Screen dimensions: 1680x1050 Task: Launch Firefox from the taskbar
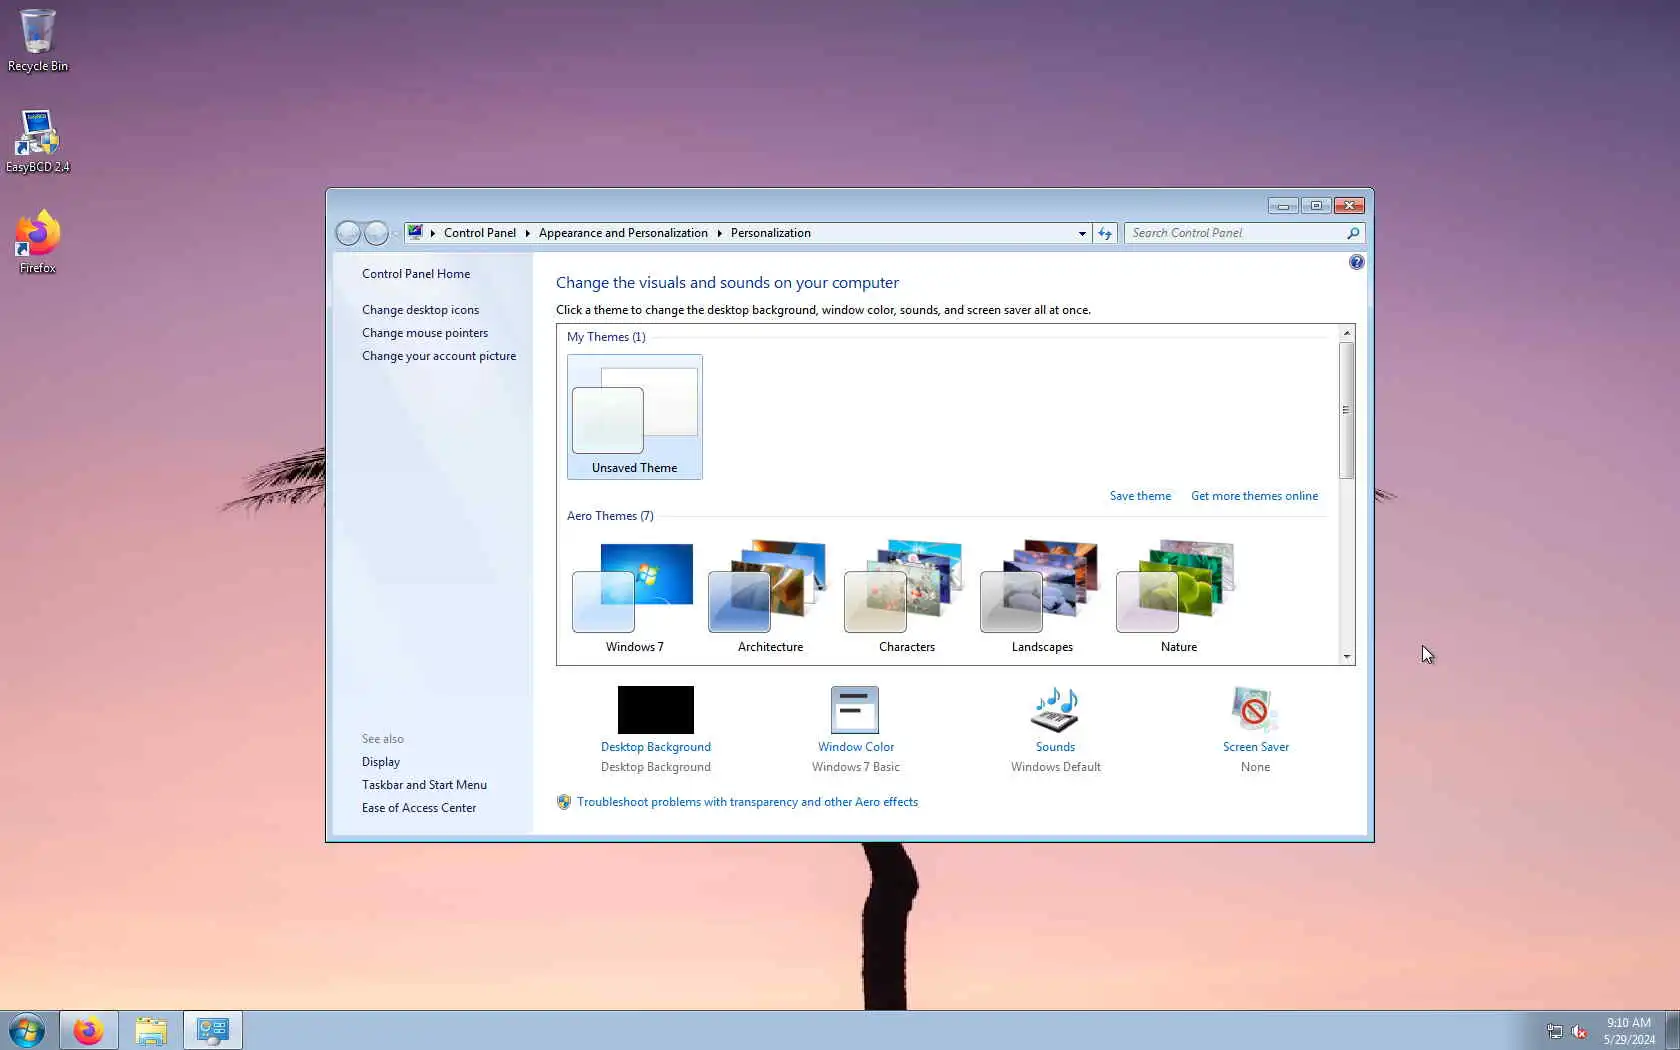click(x=88, y=1030)
